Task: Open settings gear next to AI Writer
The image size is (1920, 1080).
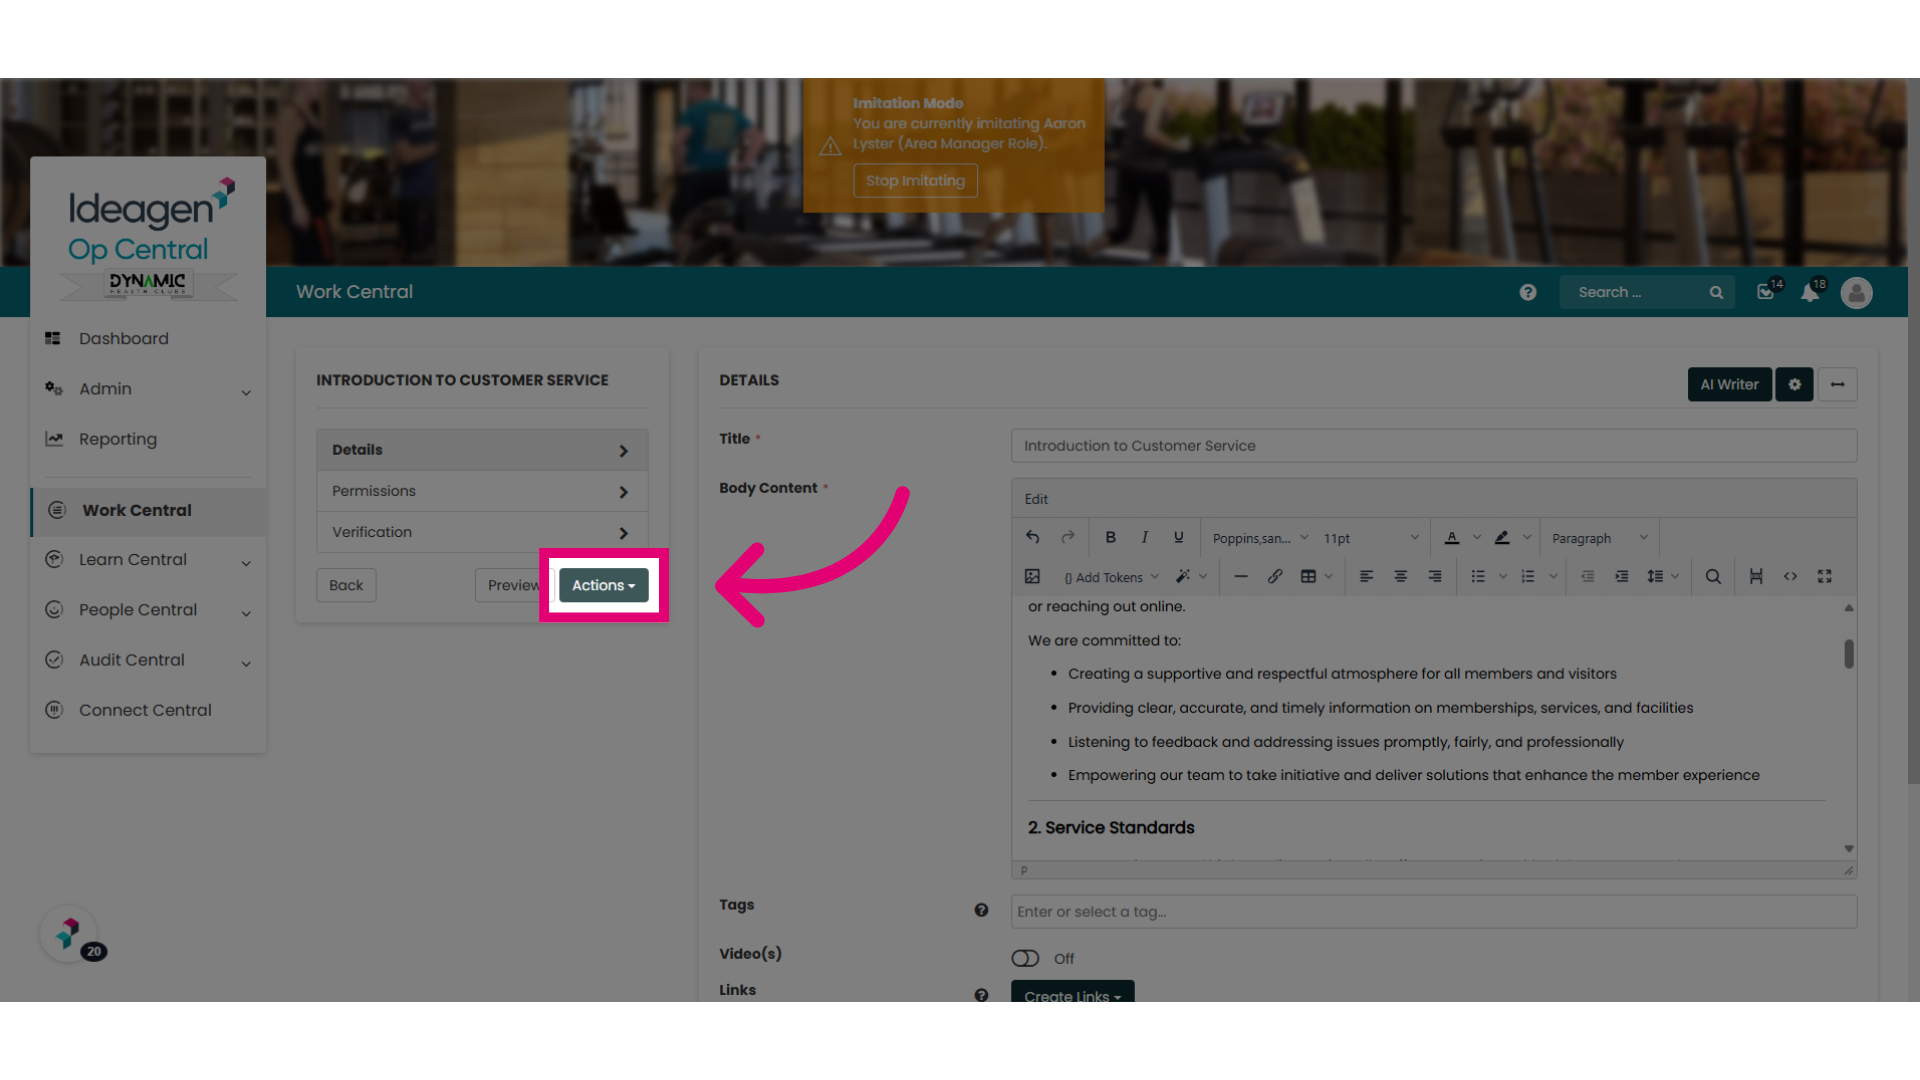Action: coord(1794,384)
